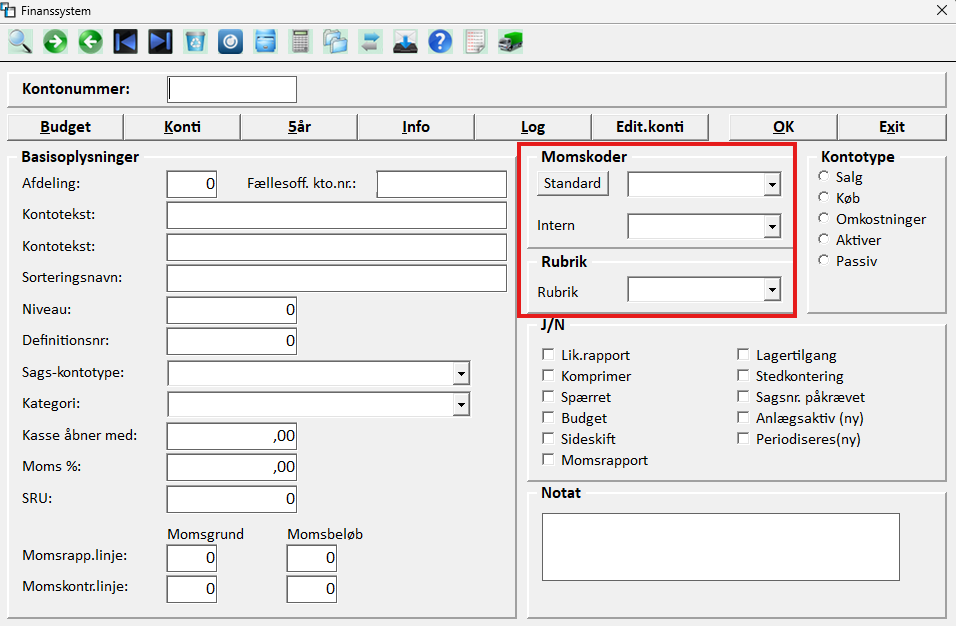This screenshot has width=956, height=626.
Task: Enable the Lik.rapport checkbox
Action: 548,354
